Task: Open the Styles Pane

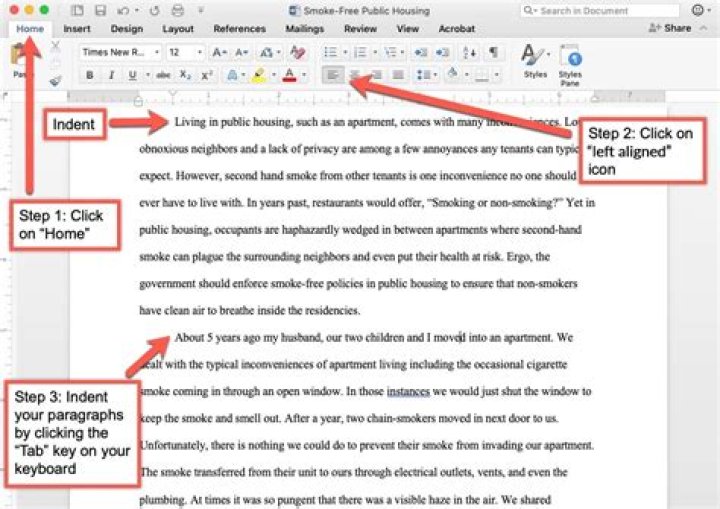Action: [x=570, y=62]
